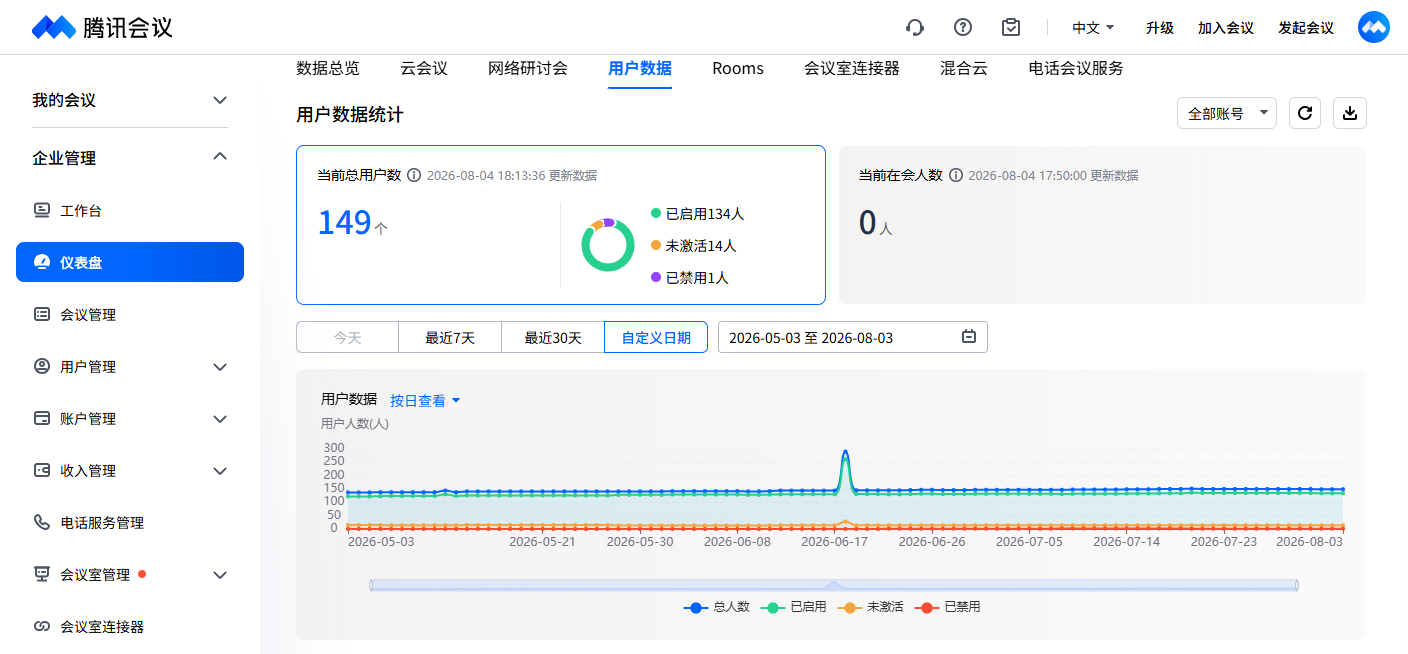Screen dimensions: 1408x654
Task: Click the 未激活14人 legend text
Action: [701, 246]
